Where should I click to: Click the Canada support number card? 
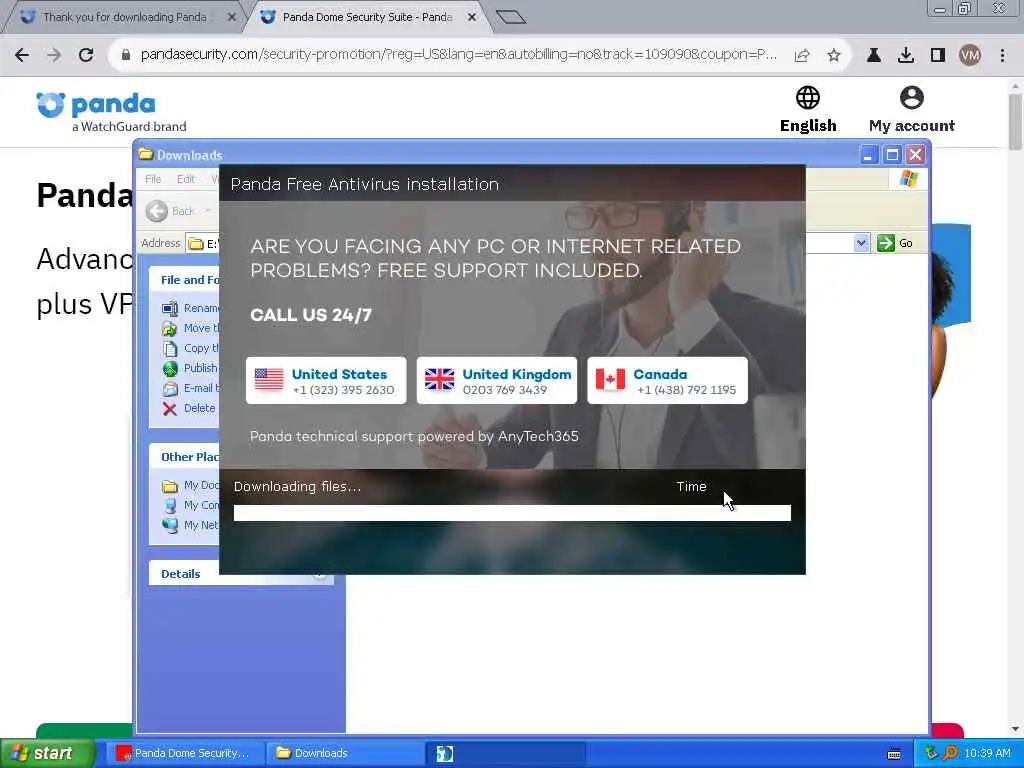coord(667,381)
